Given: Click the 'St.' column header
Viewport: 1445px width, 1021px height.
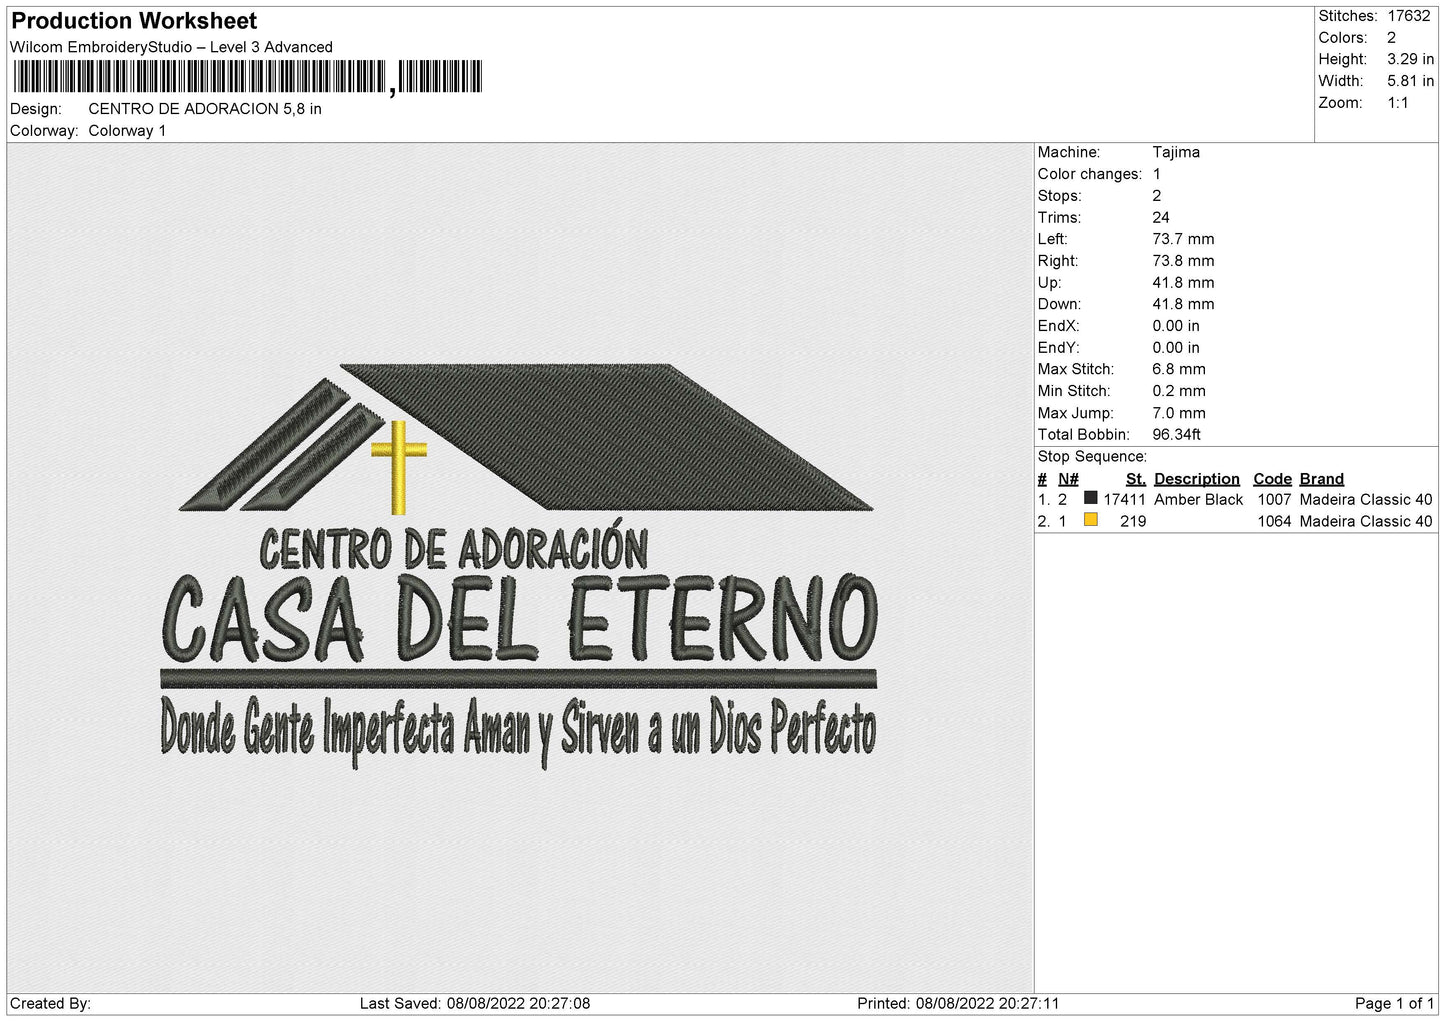Looking at the screenshot, I should pos(1136,479).
